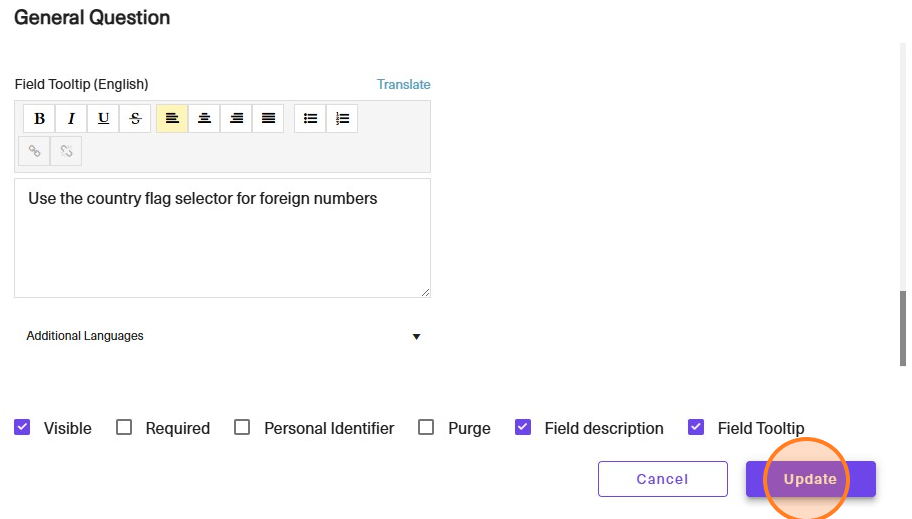Toggle italic formatting button
Image resolution: width=912 pixels, height=519 pixels.
pyautogui.click(x=71, y=119)
